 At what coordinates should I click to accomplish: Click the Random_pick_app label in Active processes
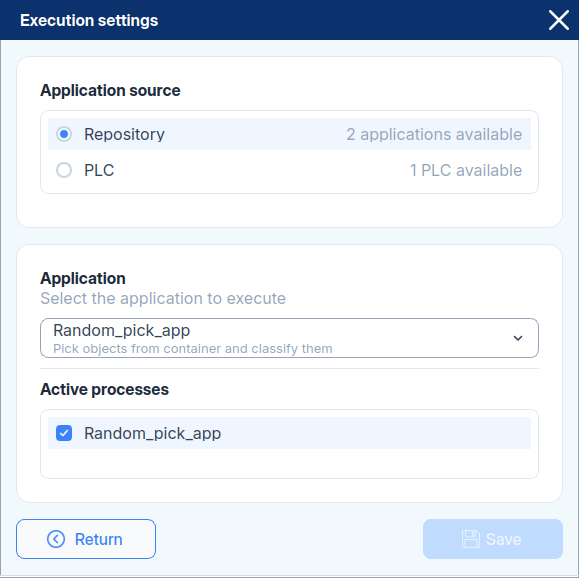pos(153,433)
